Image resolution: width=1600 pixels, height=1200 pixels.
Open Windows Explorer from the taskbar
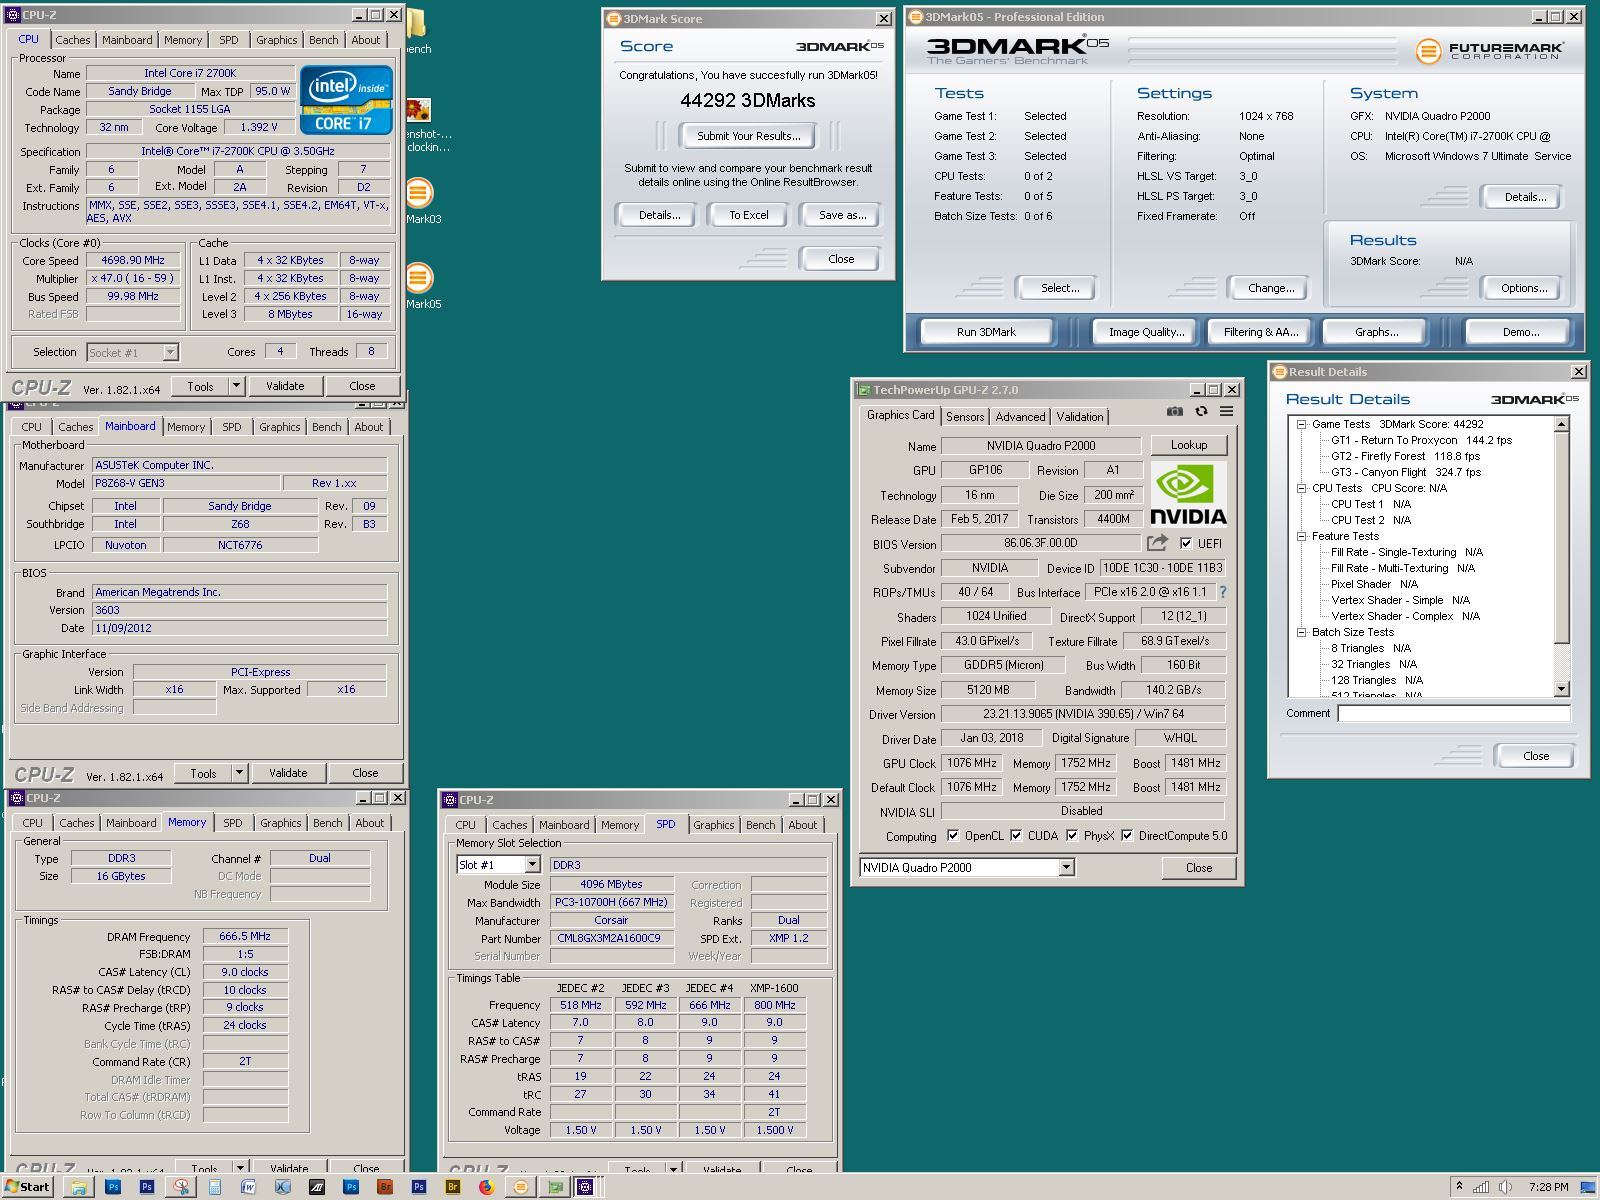(x=79, y=1187)
